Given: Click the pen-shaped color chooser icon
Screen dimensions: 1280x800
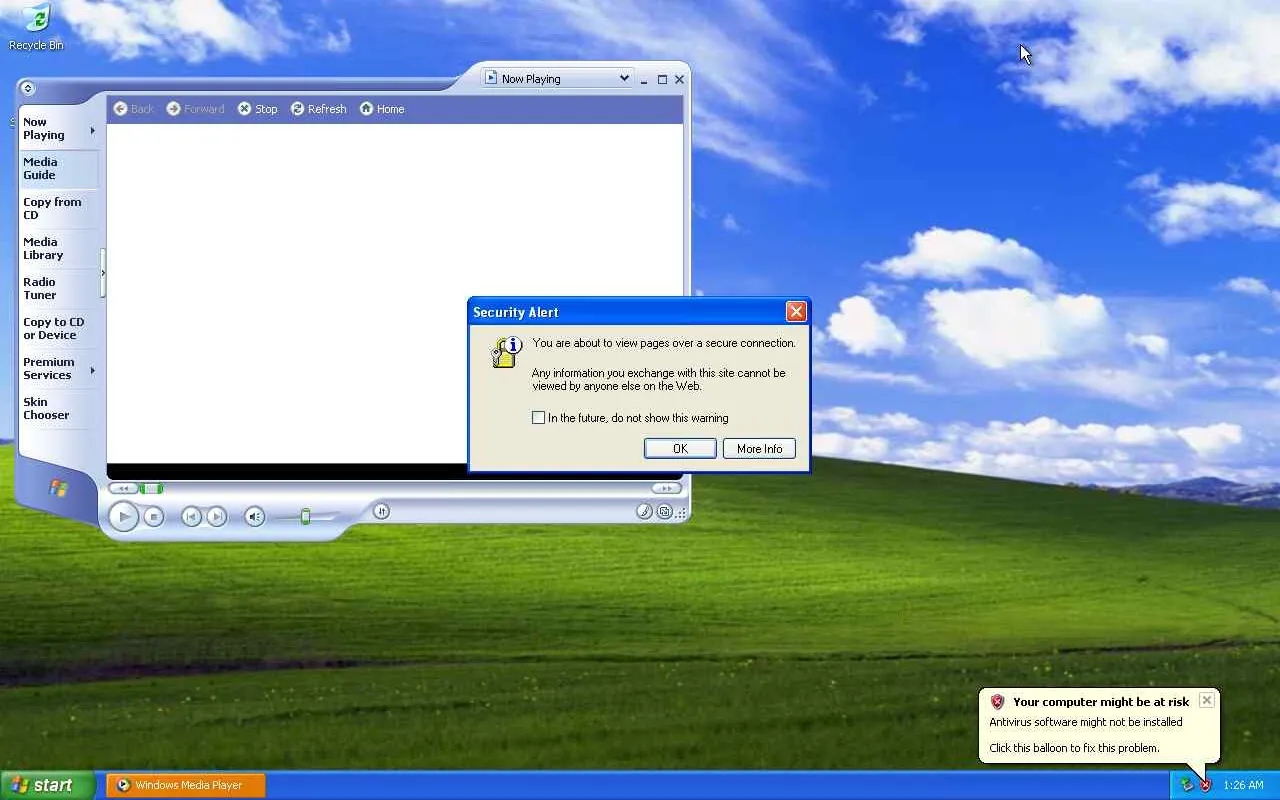Looking at the screenshot, I should coord(645,512).
